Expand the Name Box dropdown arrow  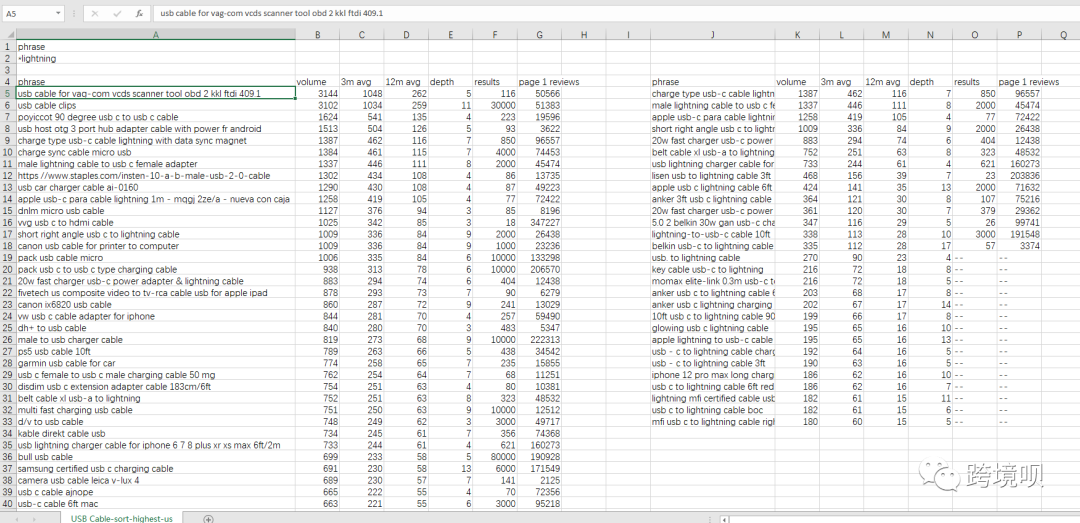click(x=57, y=13)
